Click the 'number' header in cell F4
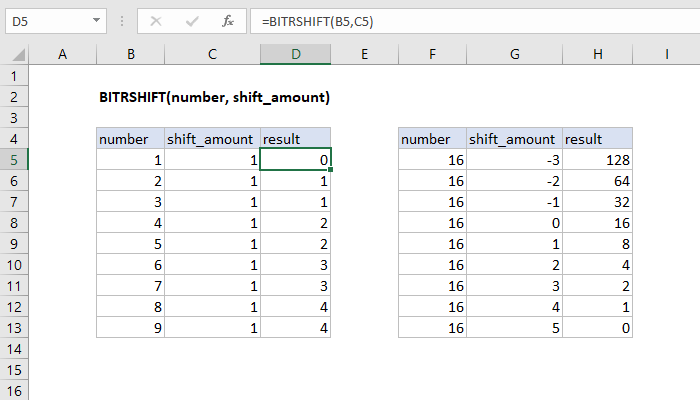700x400 pixels. point(432,139)
